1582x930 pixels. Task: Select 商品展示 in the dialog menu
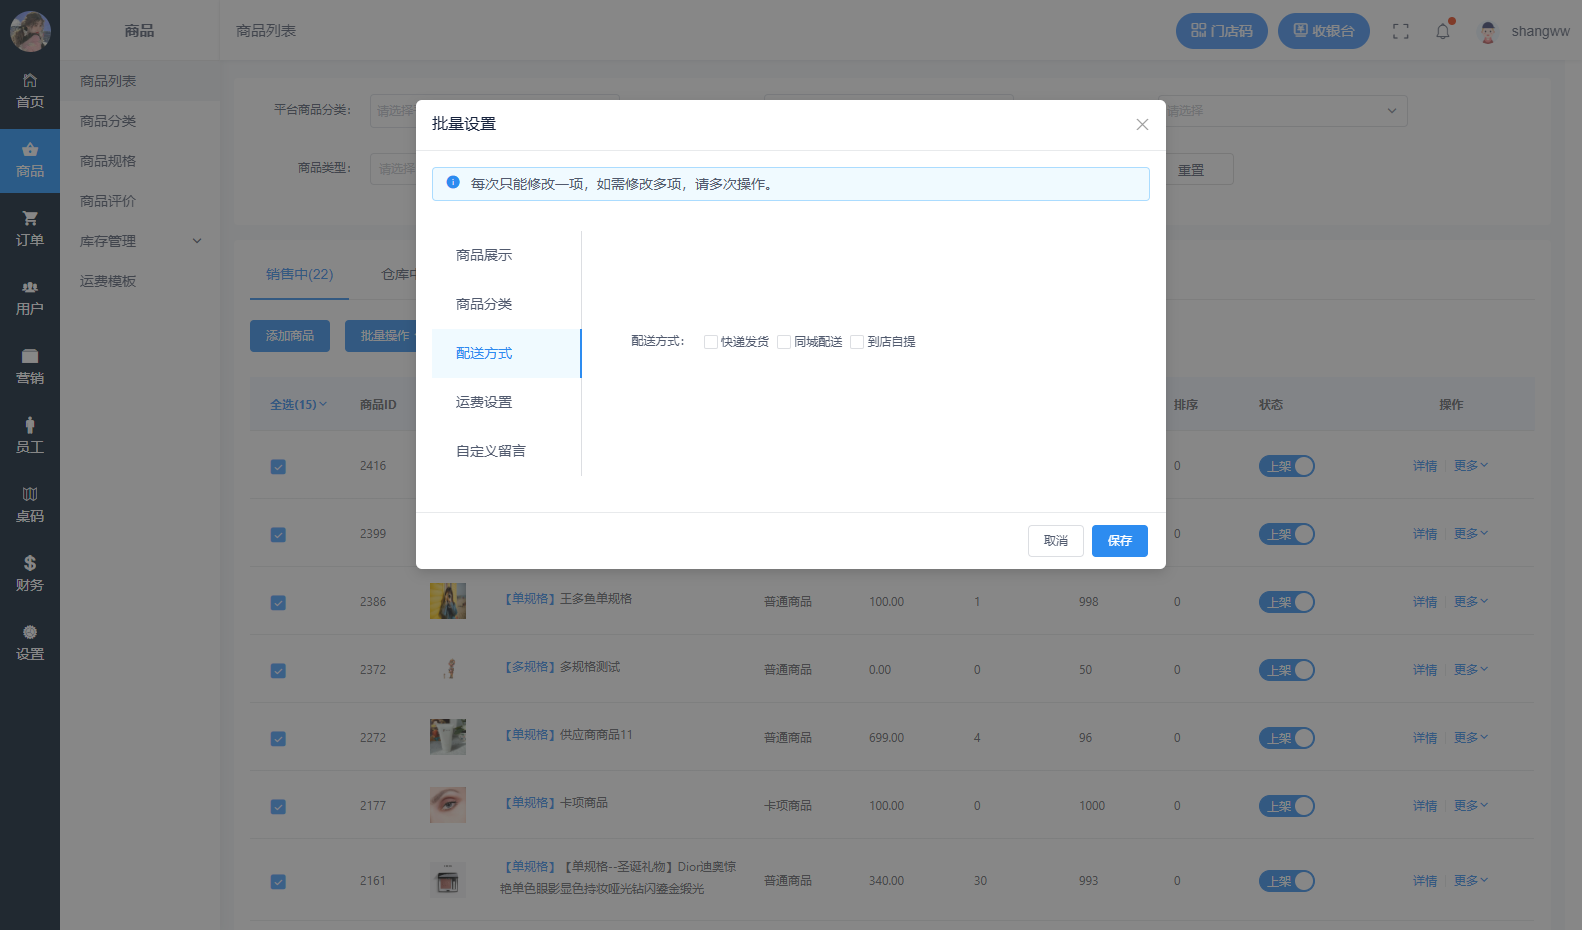[x=484, y=255]
